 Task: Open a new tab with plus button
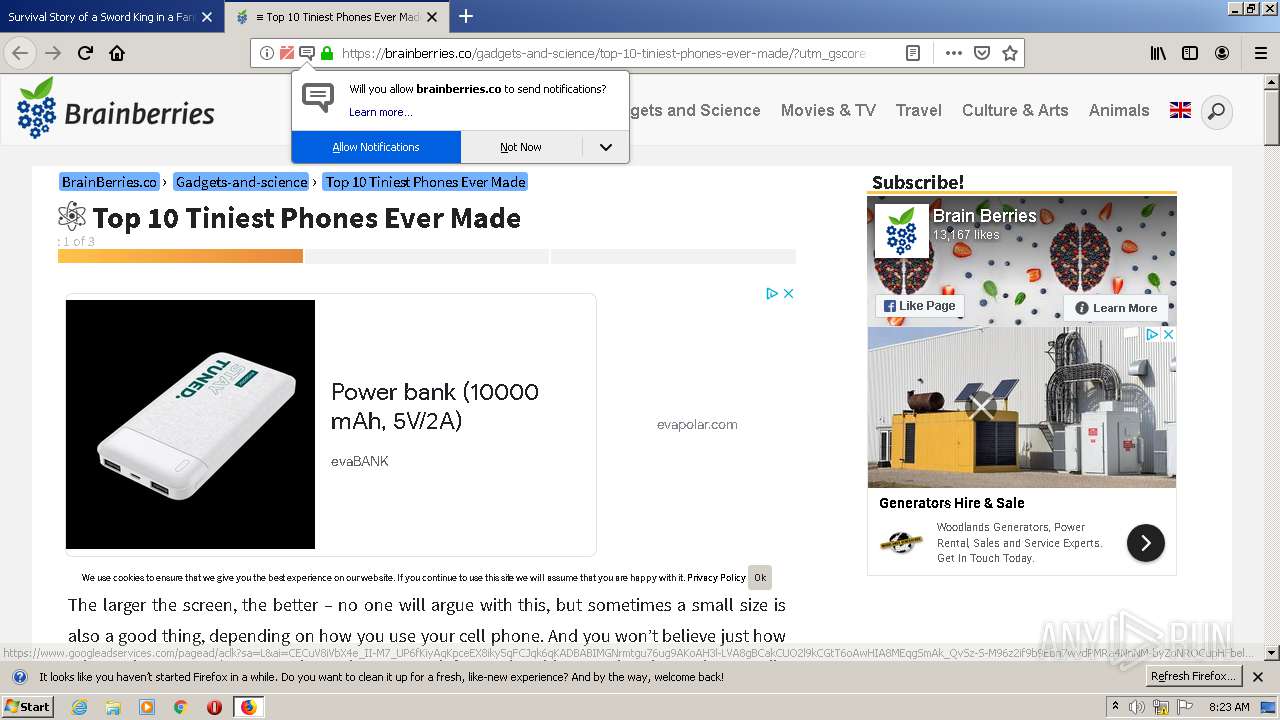465,16
